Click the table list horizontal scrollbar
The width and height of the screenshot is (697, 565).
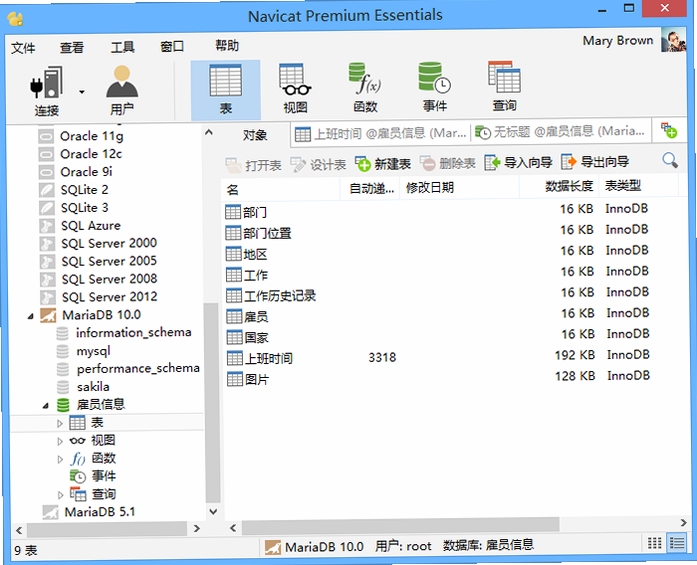(x=400, y=525)
